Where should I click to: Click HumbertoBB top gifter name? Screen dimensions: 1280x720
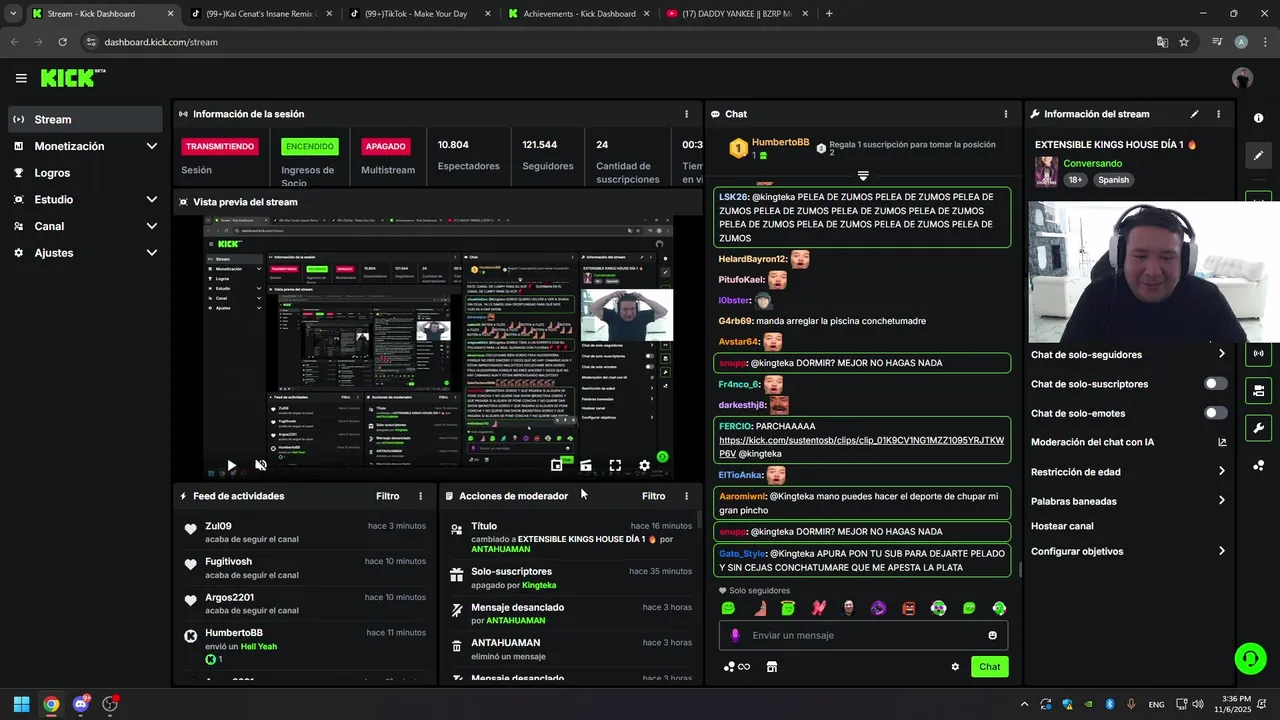[x=780, y=143]
